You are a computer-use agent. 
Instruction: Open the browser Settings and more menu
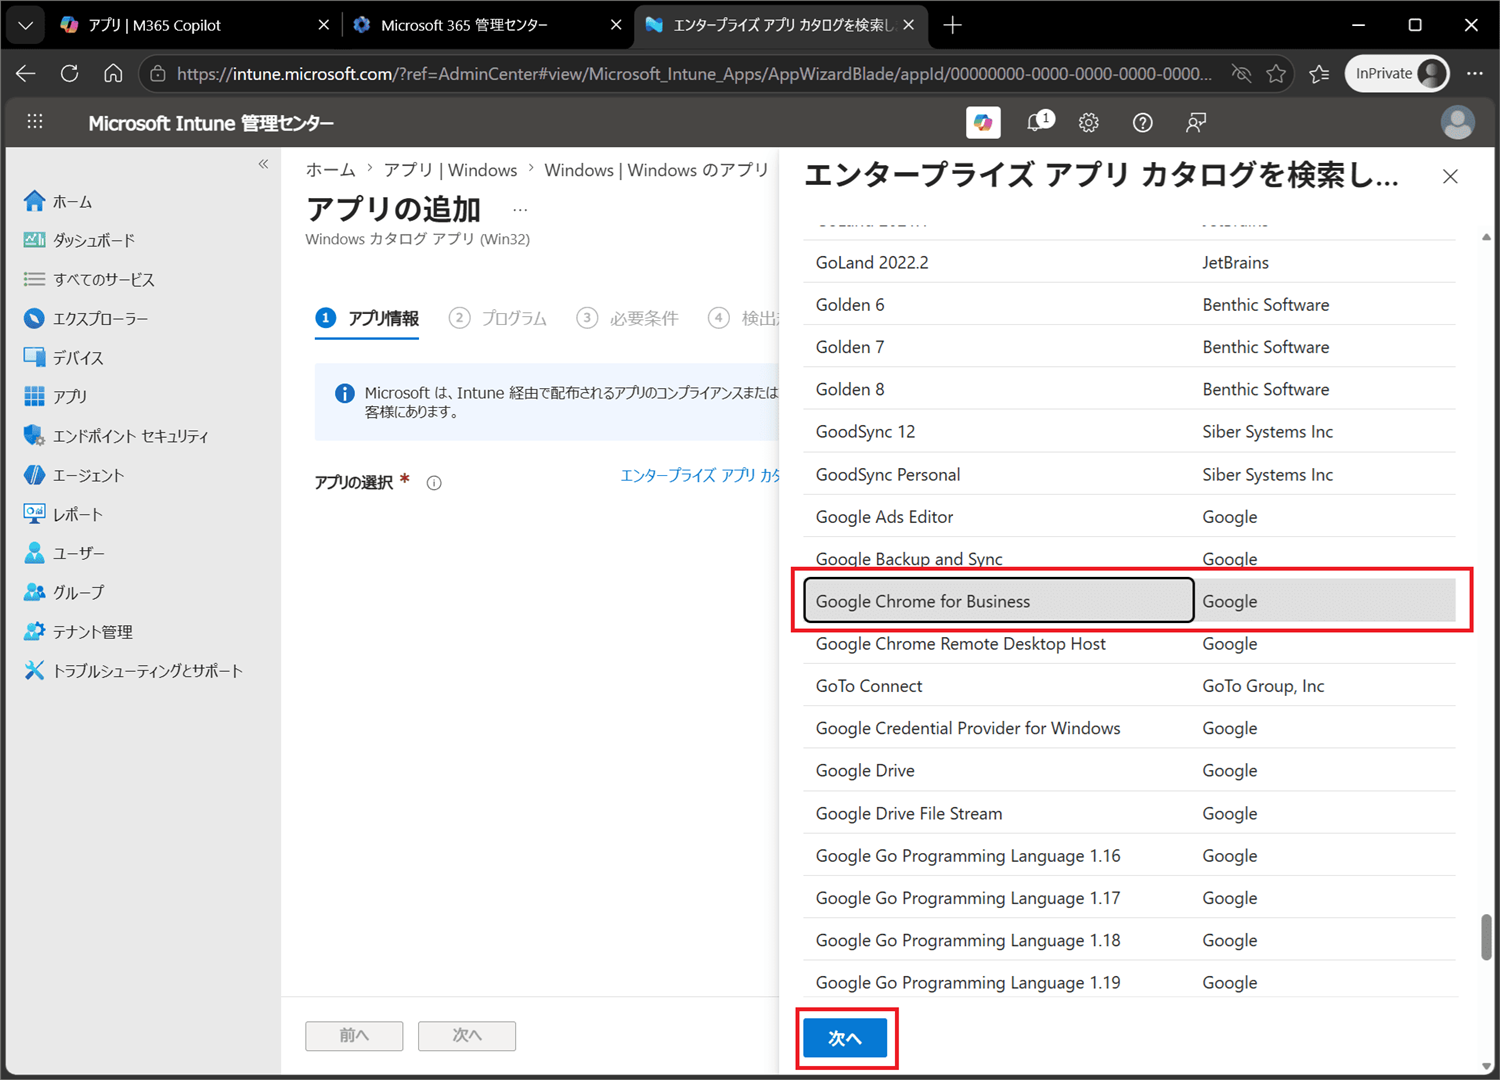(x=1475, y=73)
